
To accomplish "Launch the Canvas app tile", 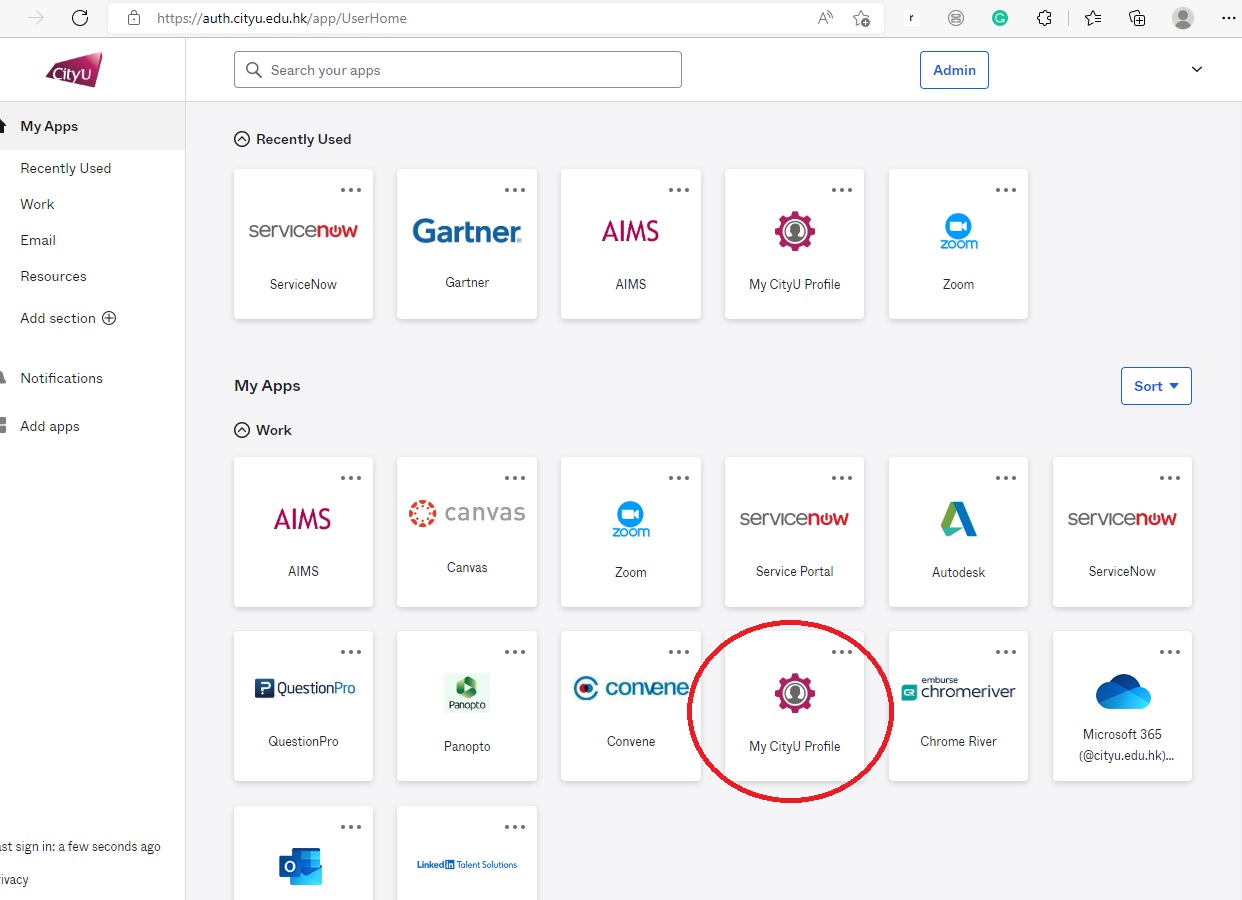I will coord(467,532).
